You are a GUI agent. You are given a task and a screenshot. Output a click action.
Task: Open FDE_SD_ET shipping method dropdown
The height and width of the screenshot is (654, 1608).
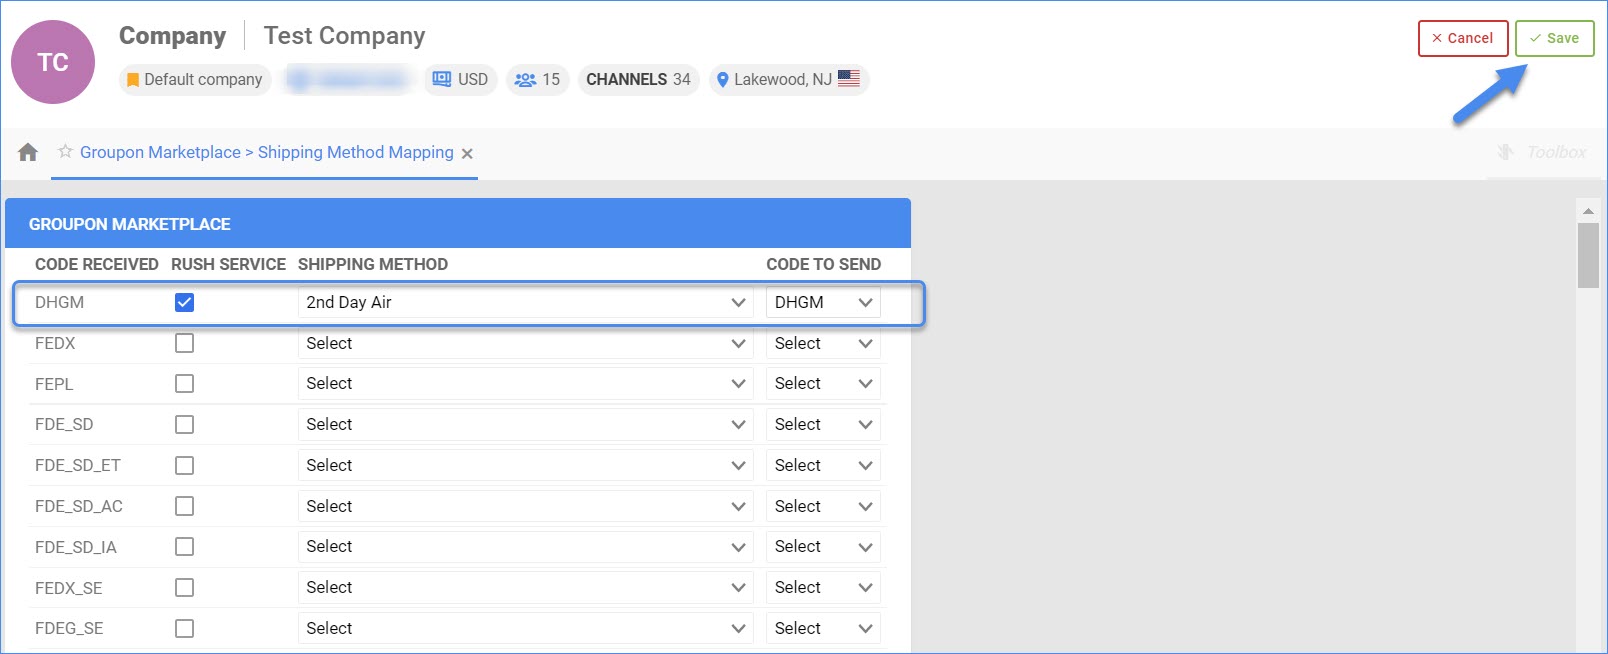pyautogui.click(x=525, y=465)
